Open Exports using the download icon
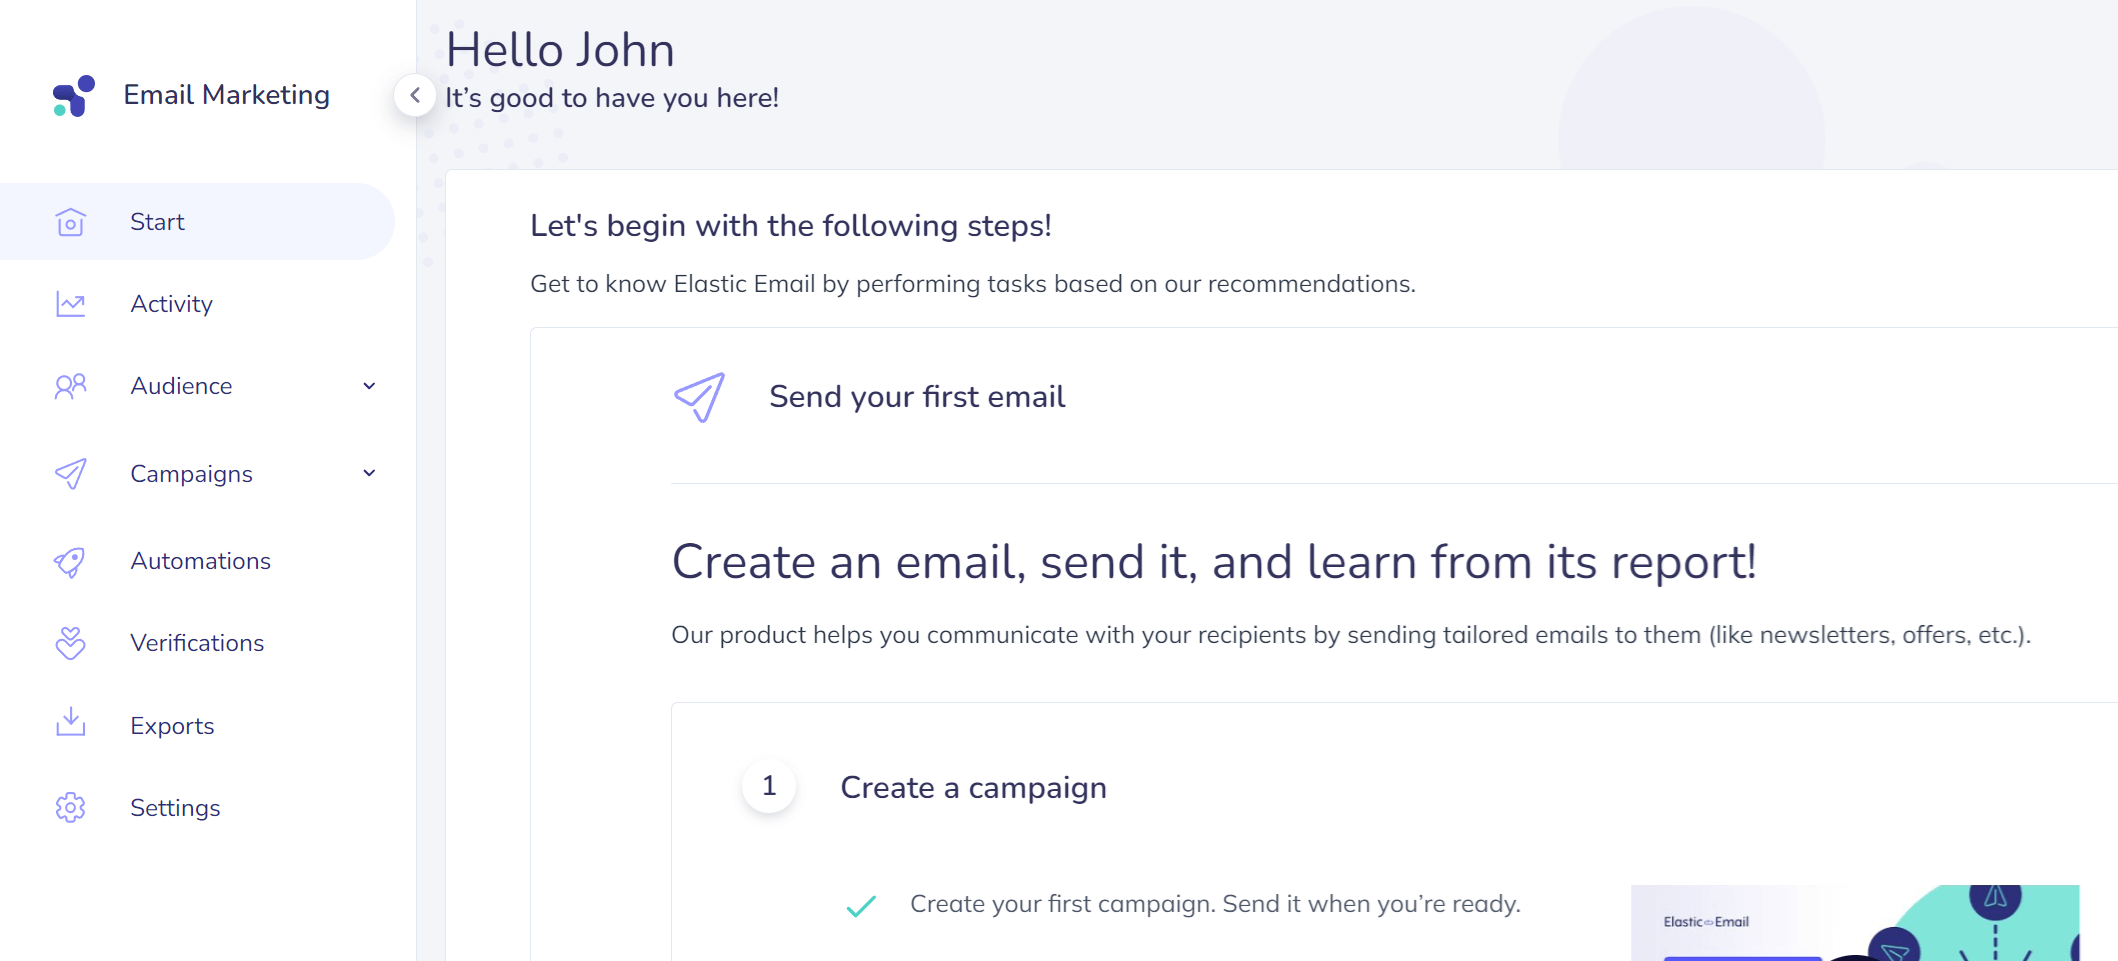 coord(70,724)
